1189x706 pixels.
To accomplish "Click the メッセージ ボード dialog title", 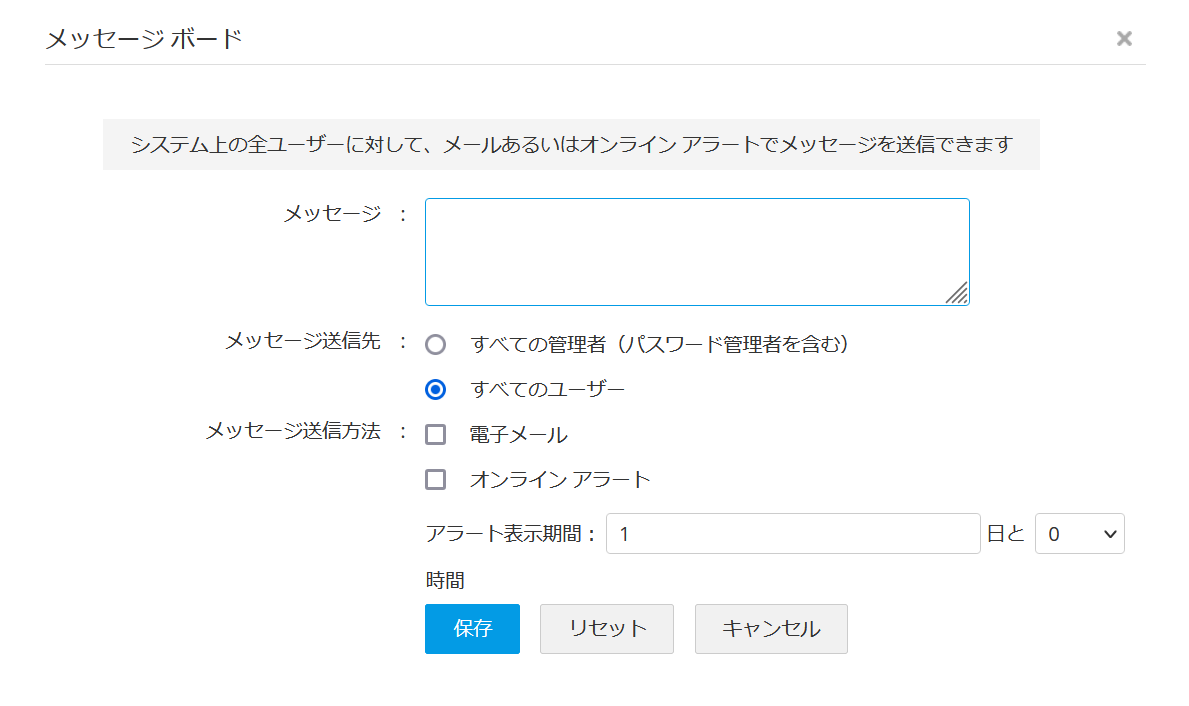I will [144, 39].
